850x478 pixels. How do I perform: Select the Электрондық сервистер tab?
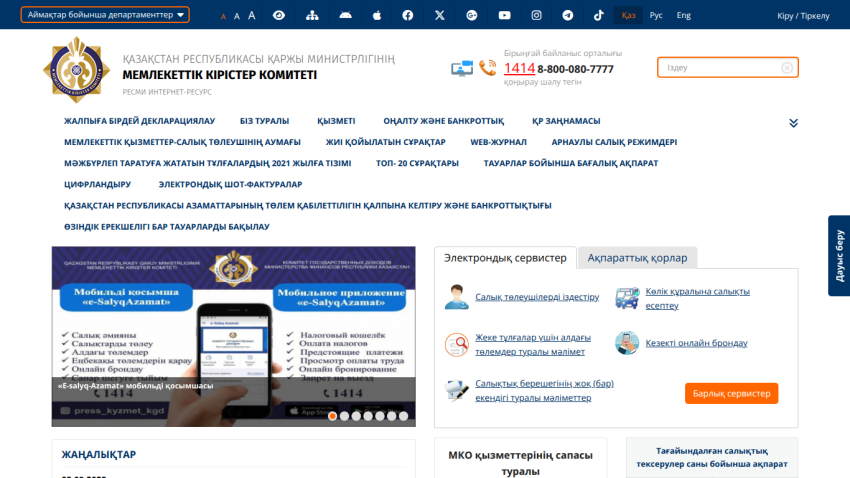[505, 258]
